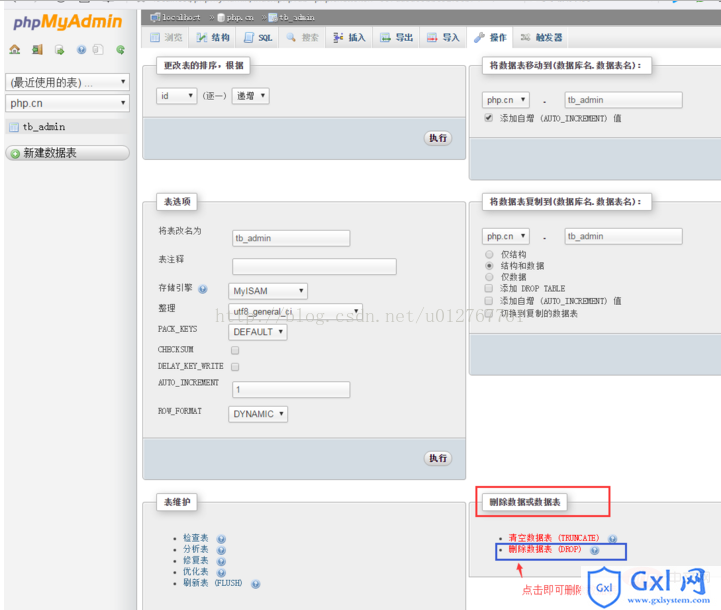
Task: Click 执行 button in sort order section
Action: (x=438, y=138)
